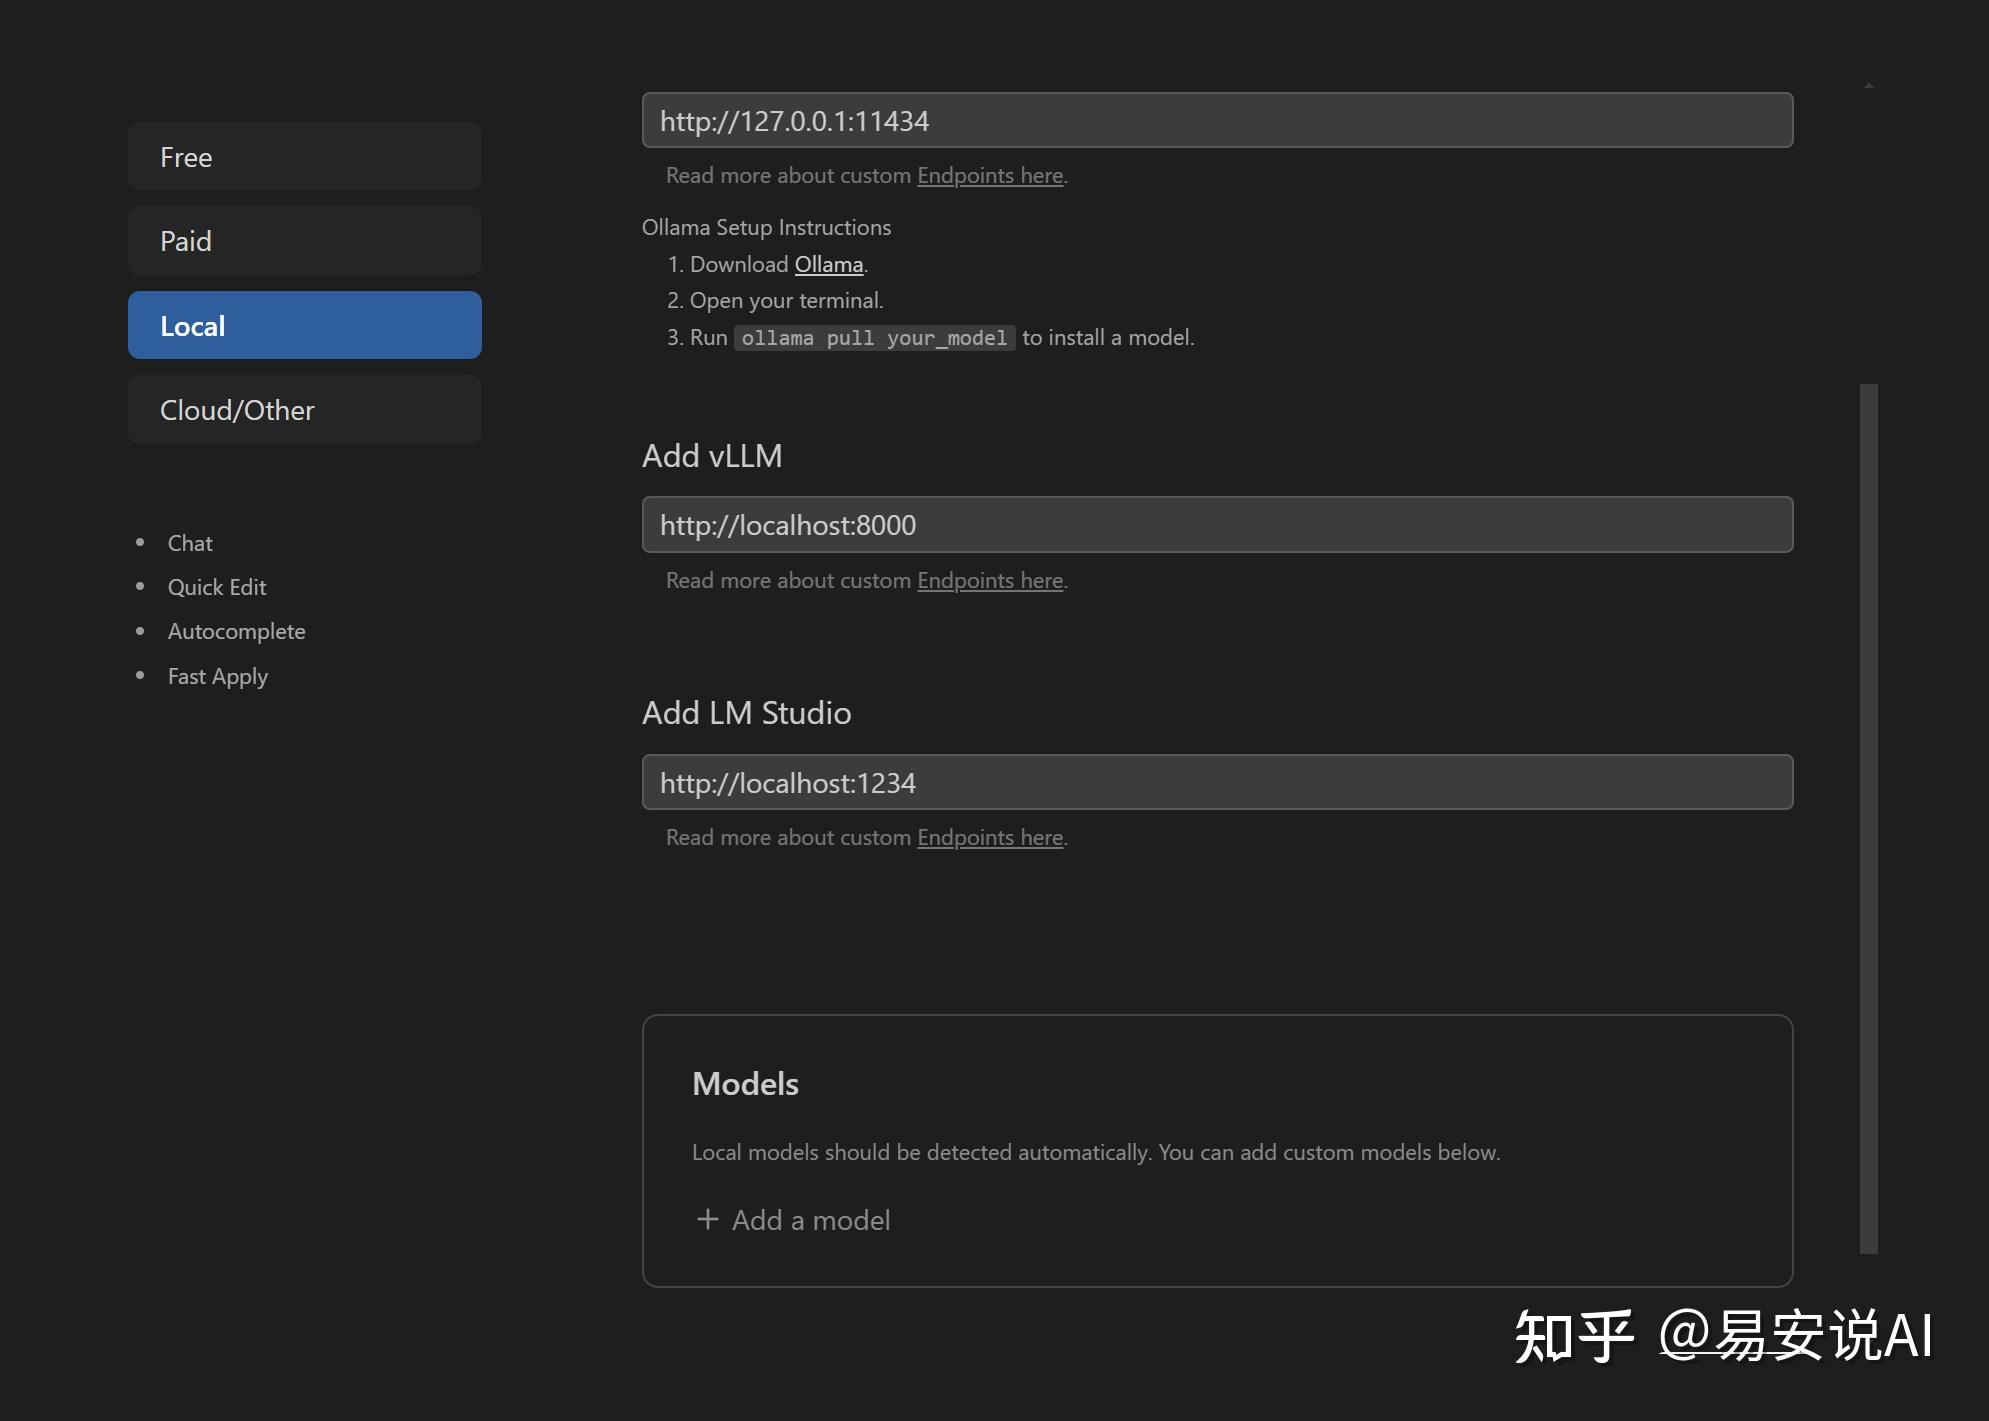Image resolution: width=1989 pixels, height=1421 pixels.
Task: Switch to the Free providers tab
Action: coord(304,157)
